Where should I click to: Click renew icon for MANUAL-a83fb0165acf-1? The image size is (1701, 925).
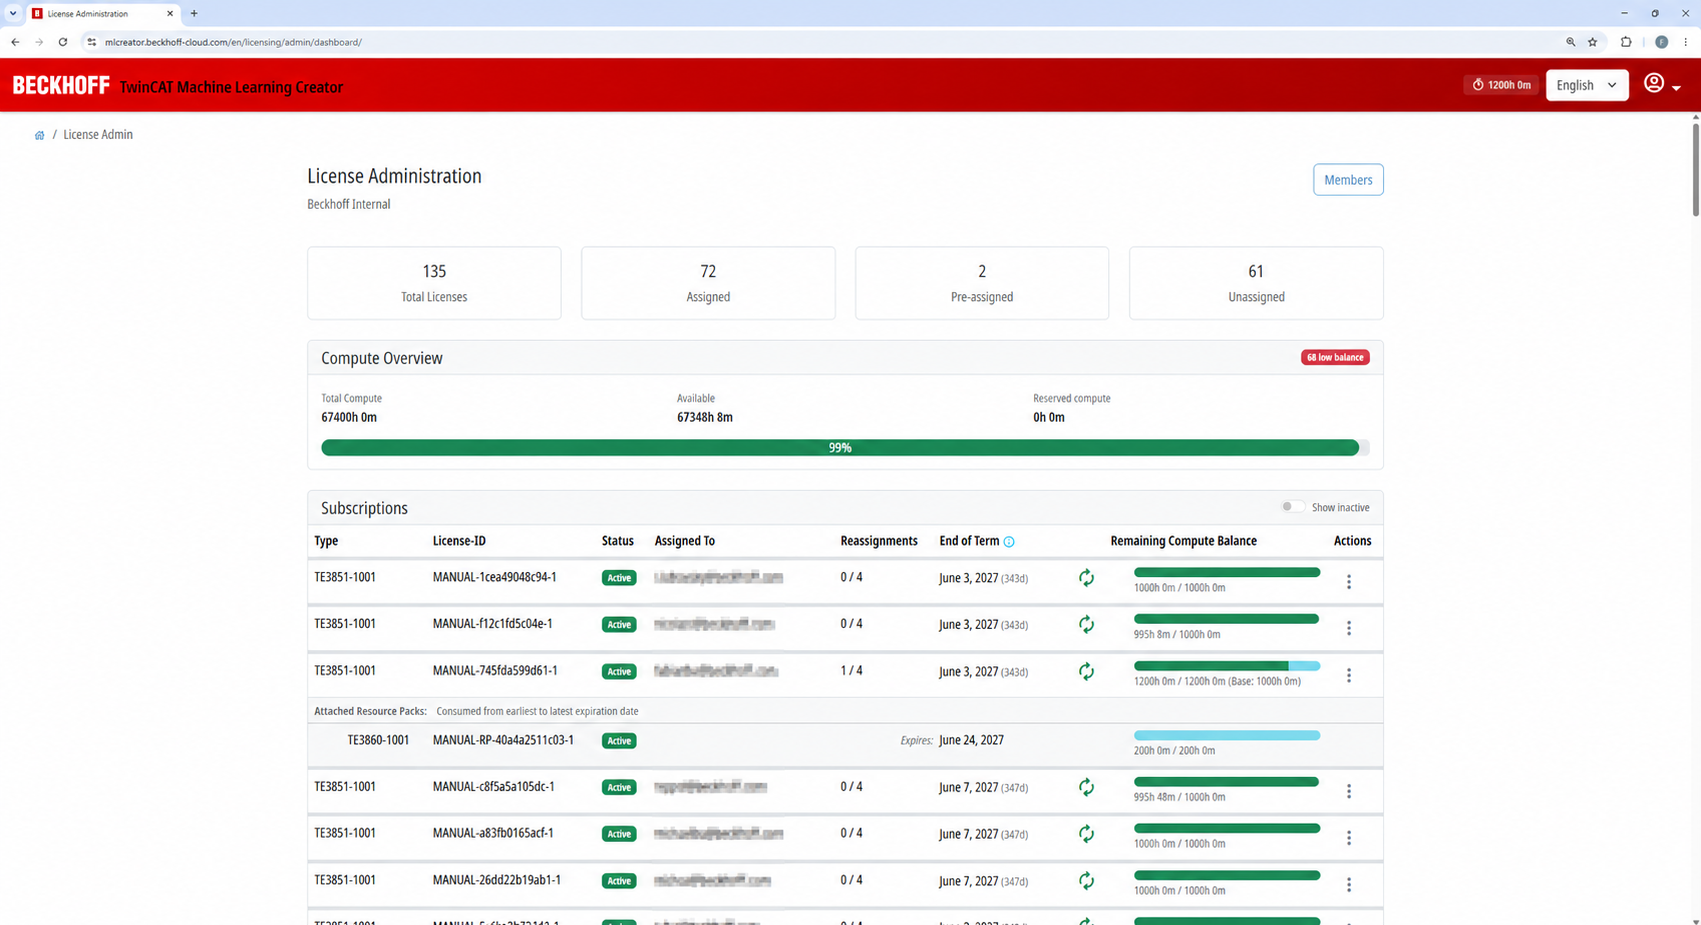(1086, 834)
